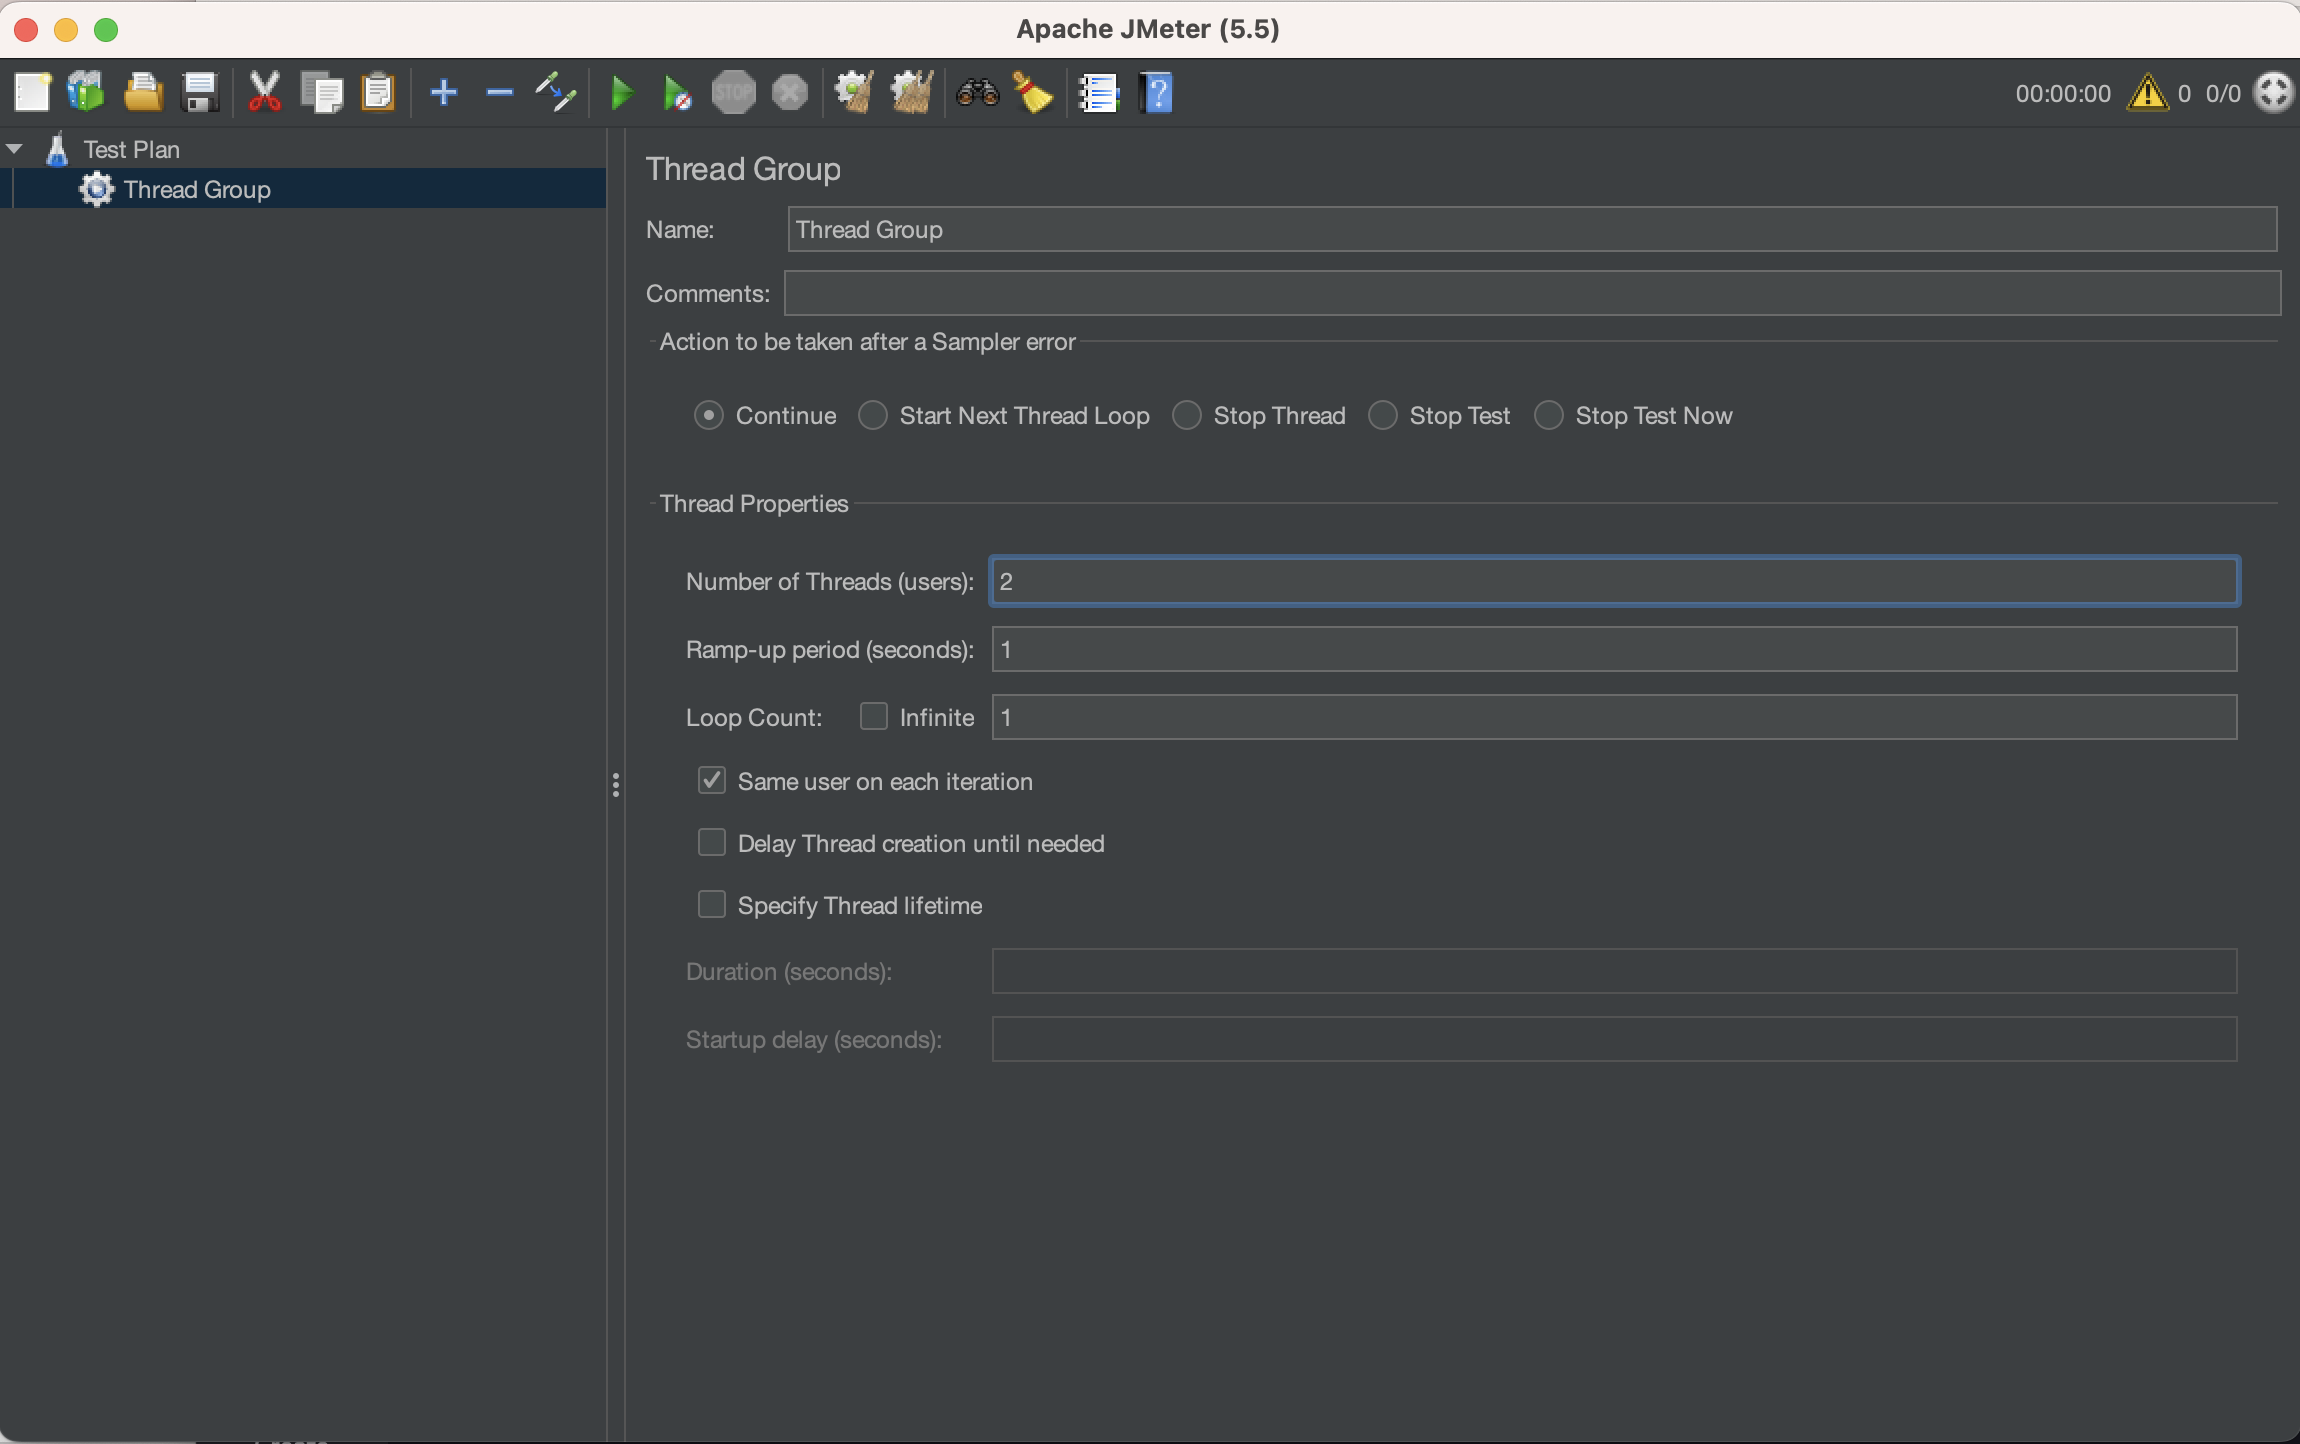Viewport: 2300px width, 1444px height.
Task: Click the Cut scissors icon
Action: [x=264, y=93]
